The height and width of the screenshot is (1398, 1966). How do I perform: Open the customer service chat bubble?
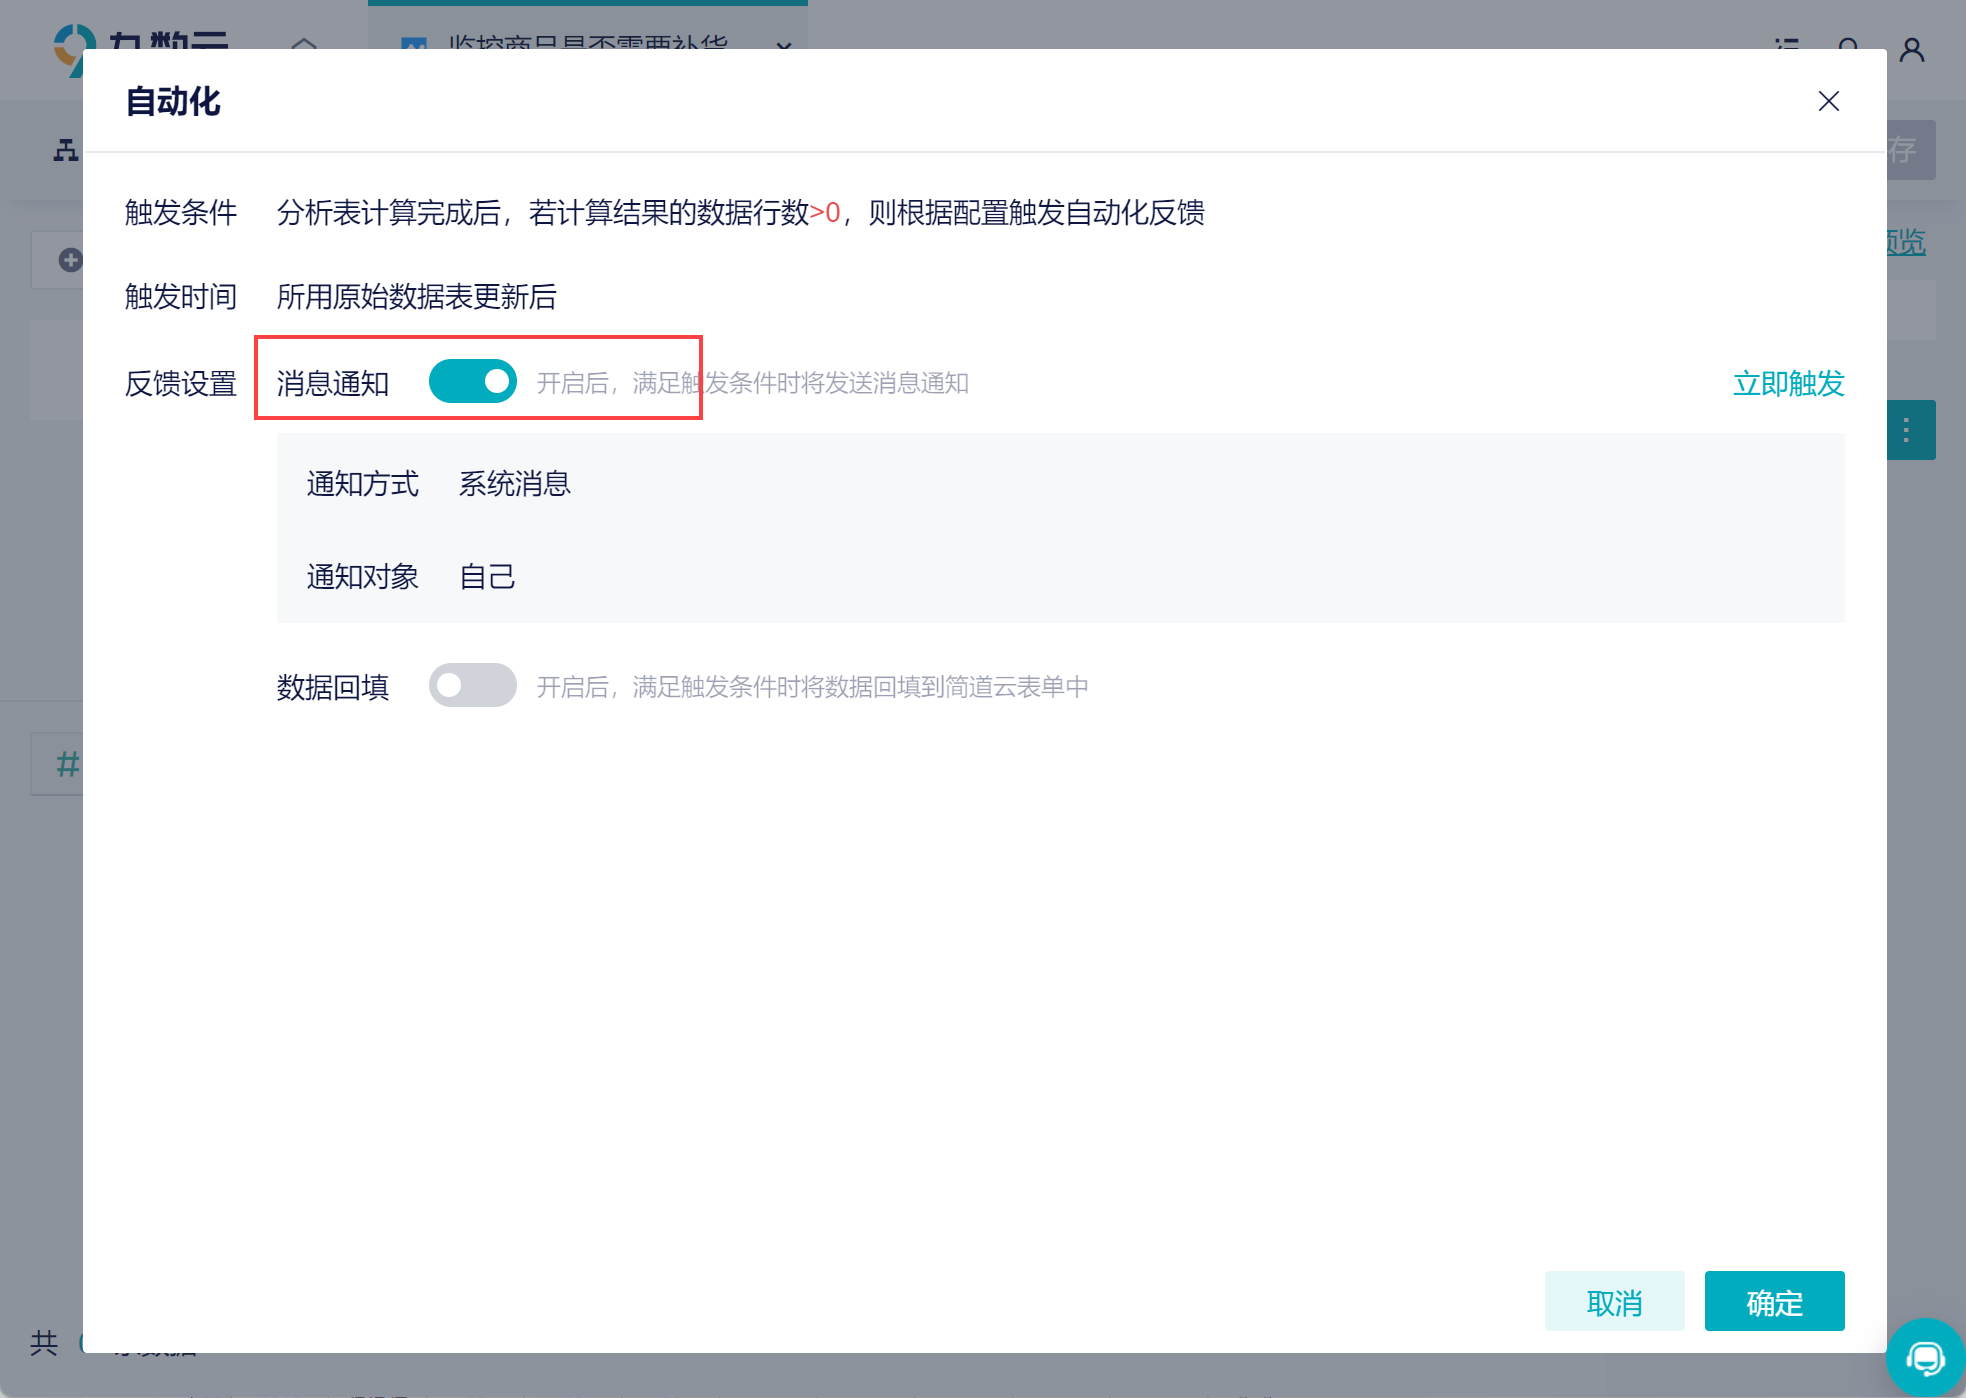point(1925,1358)
